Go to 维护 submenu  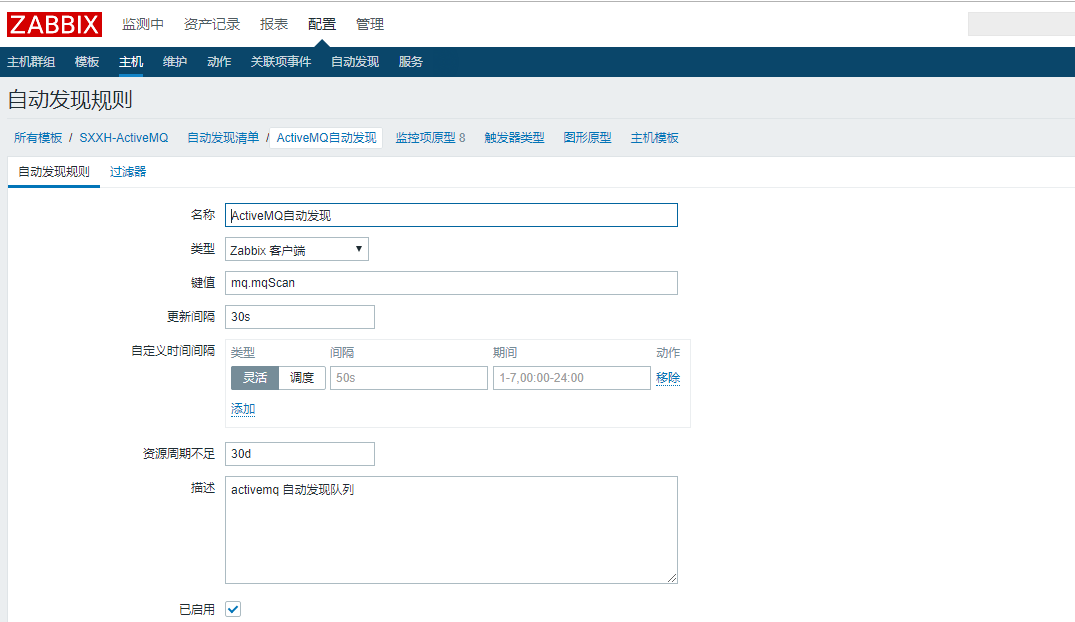pyautogui.click(x=175, y=62)
